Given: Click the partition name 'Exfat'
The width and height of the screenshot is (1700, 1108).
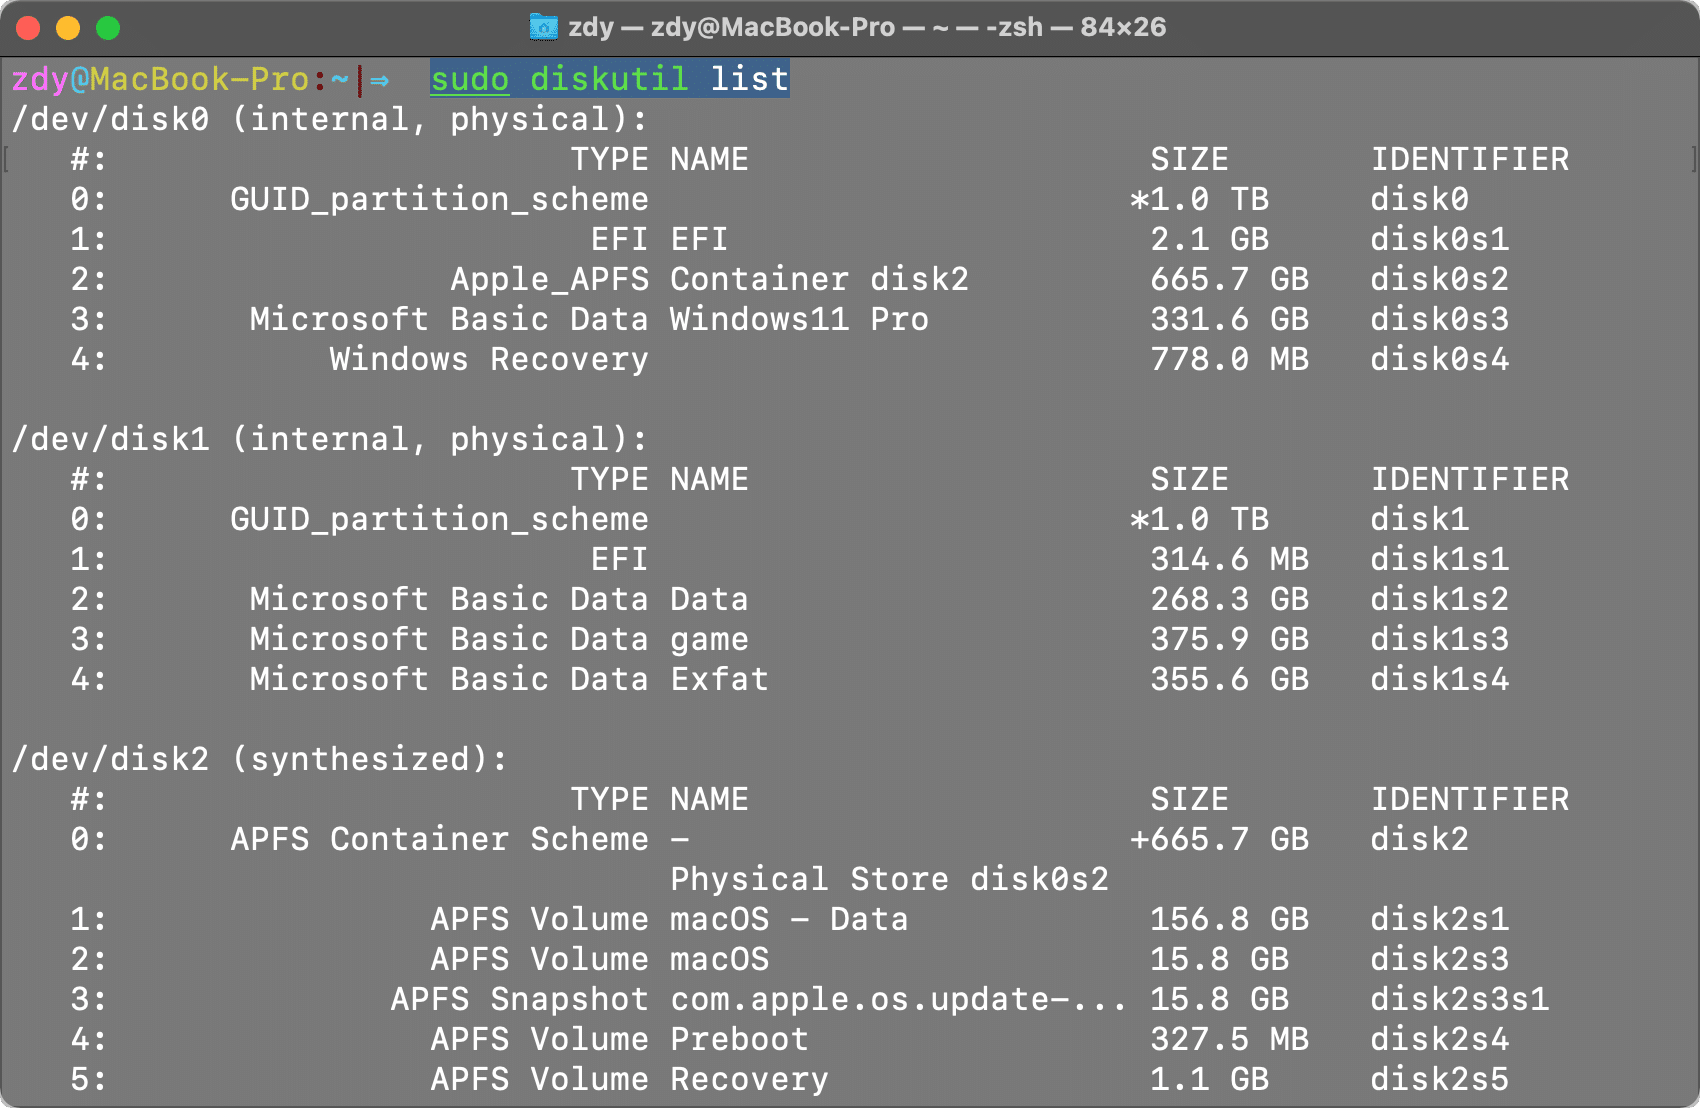Looking at the screenshot, I should (720, 680).
